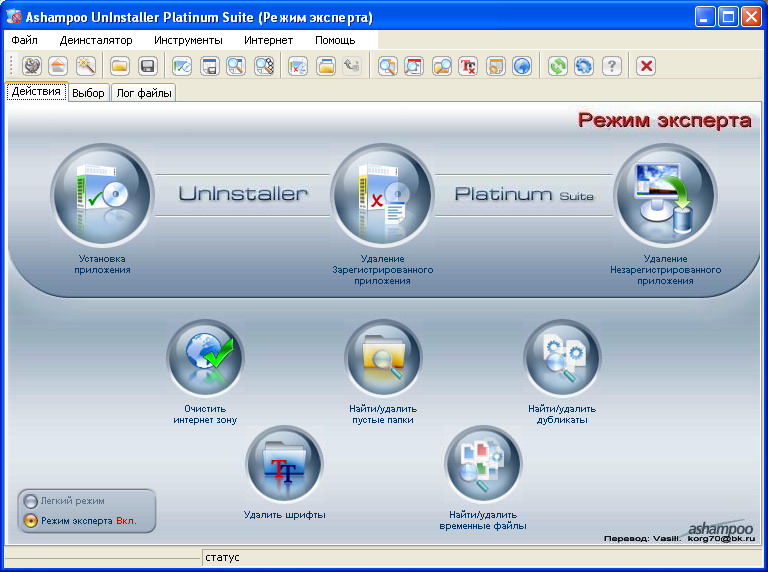The width and height of the screenshot is (768, 572).
Task: Open Удаление Зарегистрированного приложения icon
Action: click(383, 195)
